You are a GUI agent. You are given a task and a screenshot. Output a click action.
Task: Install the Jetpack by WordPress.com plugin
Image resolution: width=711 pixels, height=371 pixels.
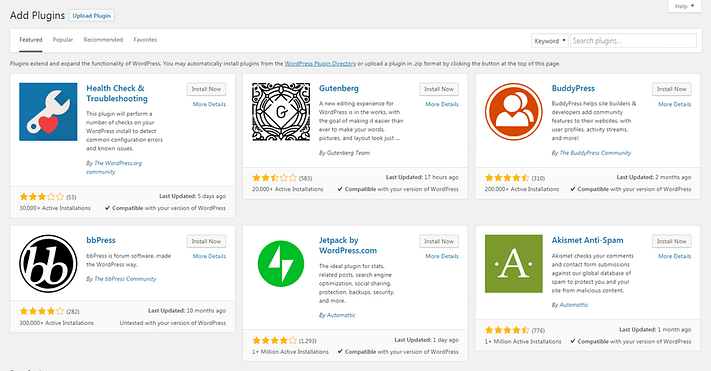pyautogui.click(x=439, y=241)
